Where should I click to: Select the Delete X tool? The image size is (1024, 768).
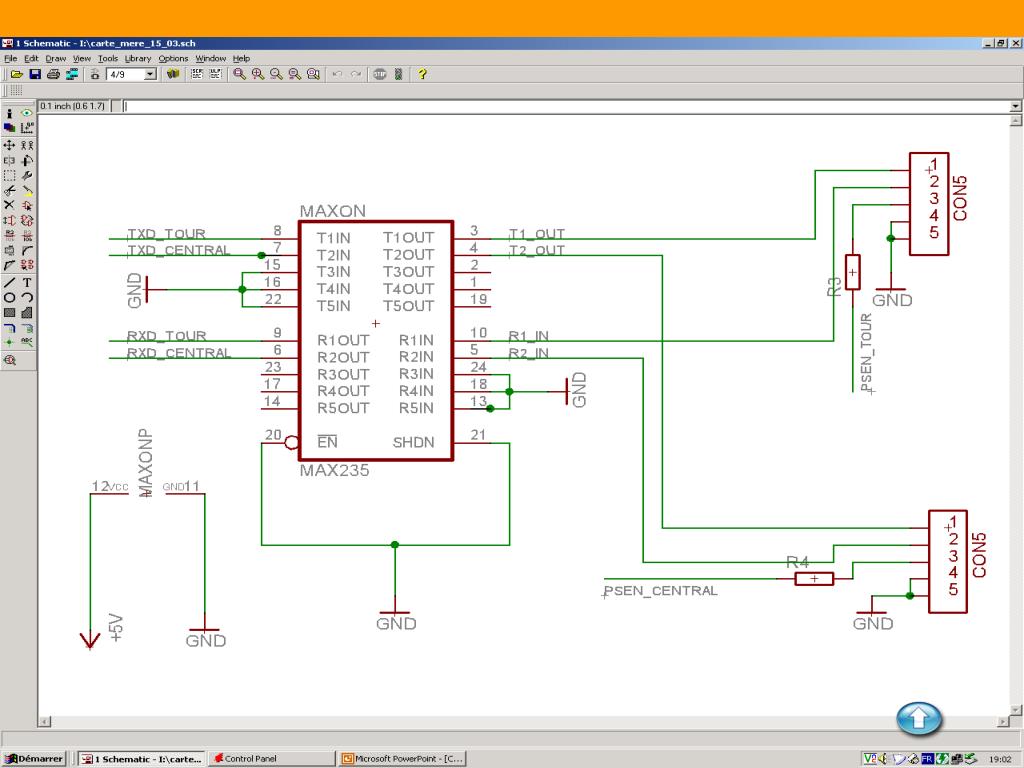coord(9,206)
